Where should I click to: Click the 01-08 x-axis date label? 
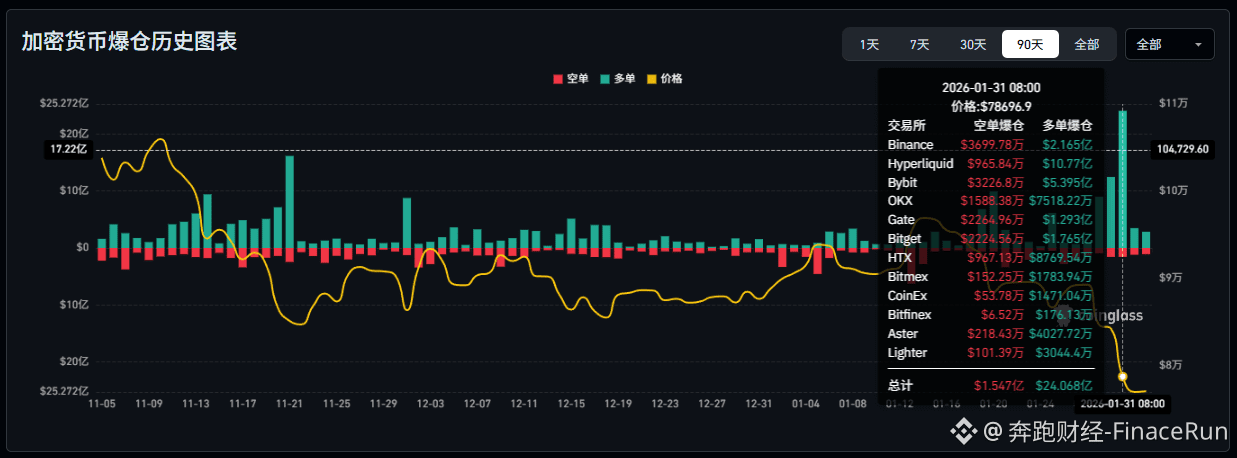pos(853,404)
